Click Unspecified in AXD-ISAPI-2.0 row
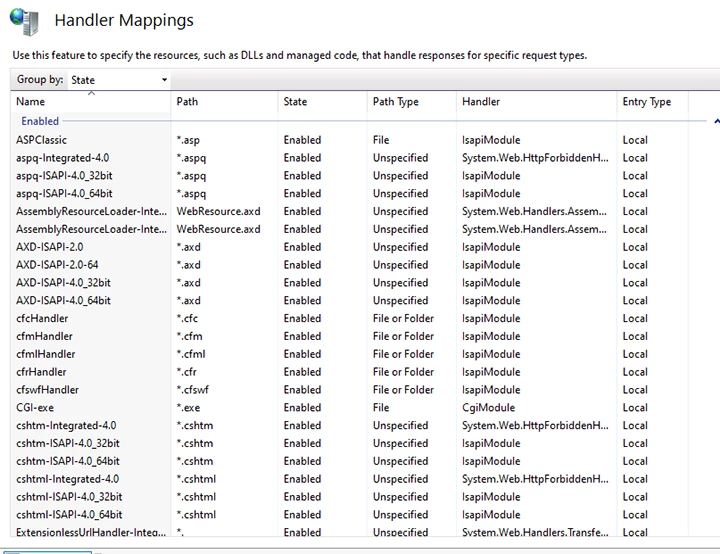Viewport: 720px width, 554px height. [x=400, y=247]
